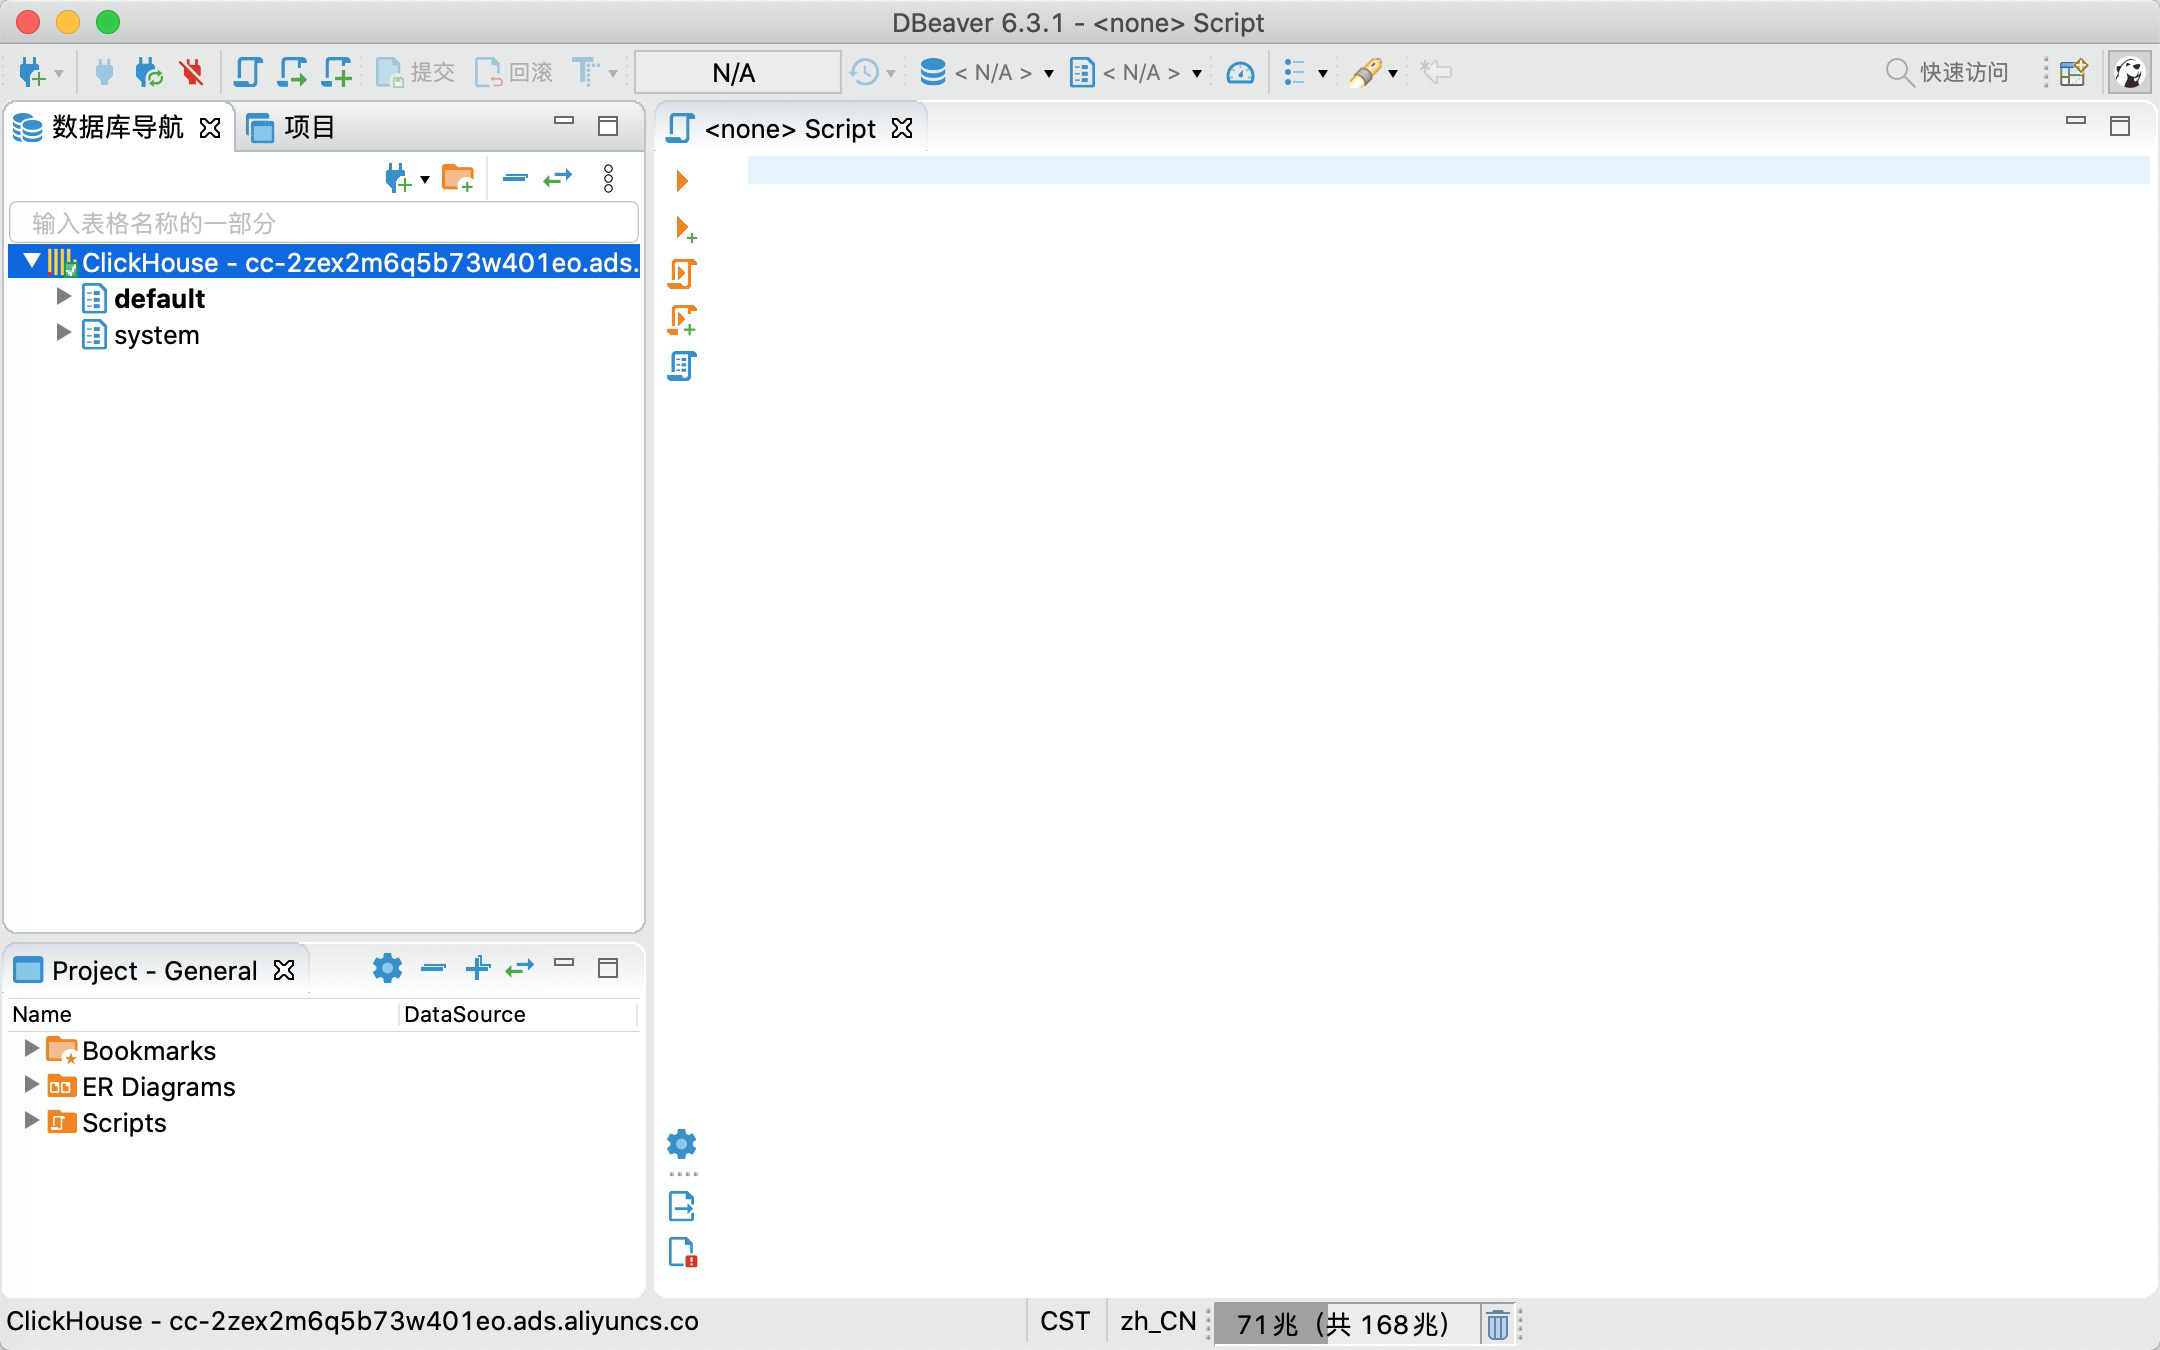Execute SQL statement with the orange arrow

tap(682, 181)
